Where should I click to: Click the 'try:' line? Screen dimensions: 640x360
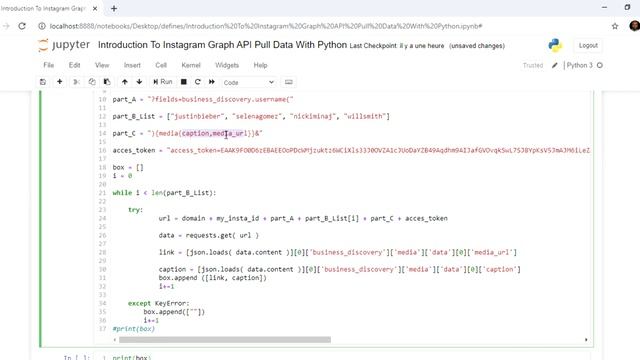tap(136, 210)
